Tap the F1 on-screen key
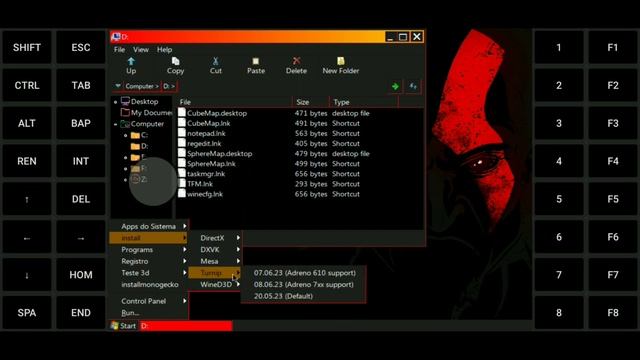 click(613, 47)
